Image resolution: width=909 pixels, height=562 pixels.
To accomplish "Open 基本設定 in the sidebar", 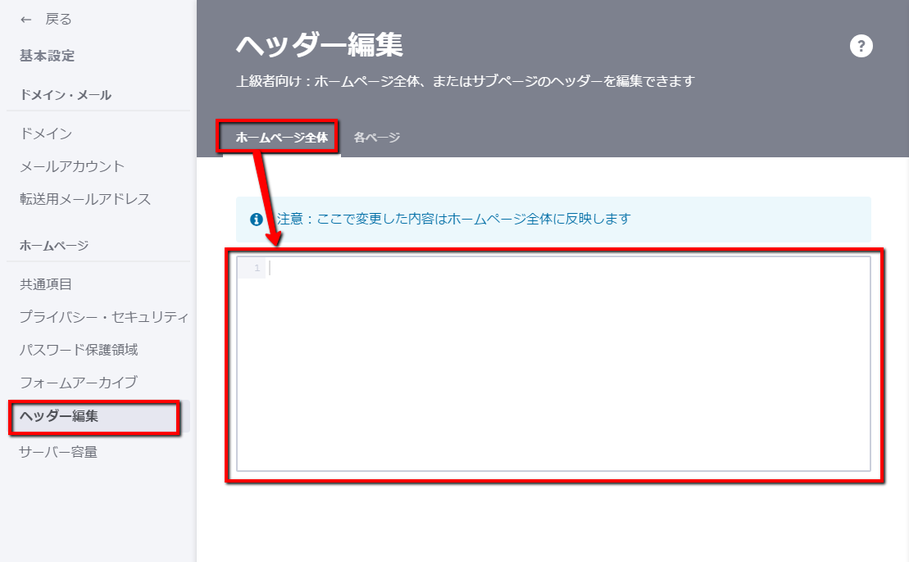I will 47,56.
